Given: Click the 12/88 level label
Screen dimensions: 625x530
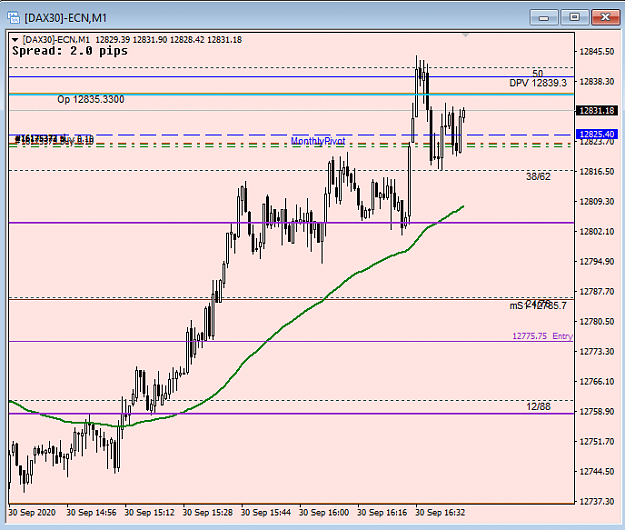Looking at the screenshot, I should click(538, 406).
